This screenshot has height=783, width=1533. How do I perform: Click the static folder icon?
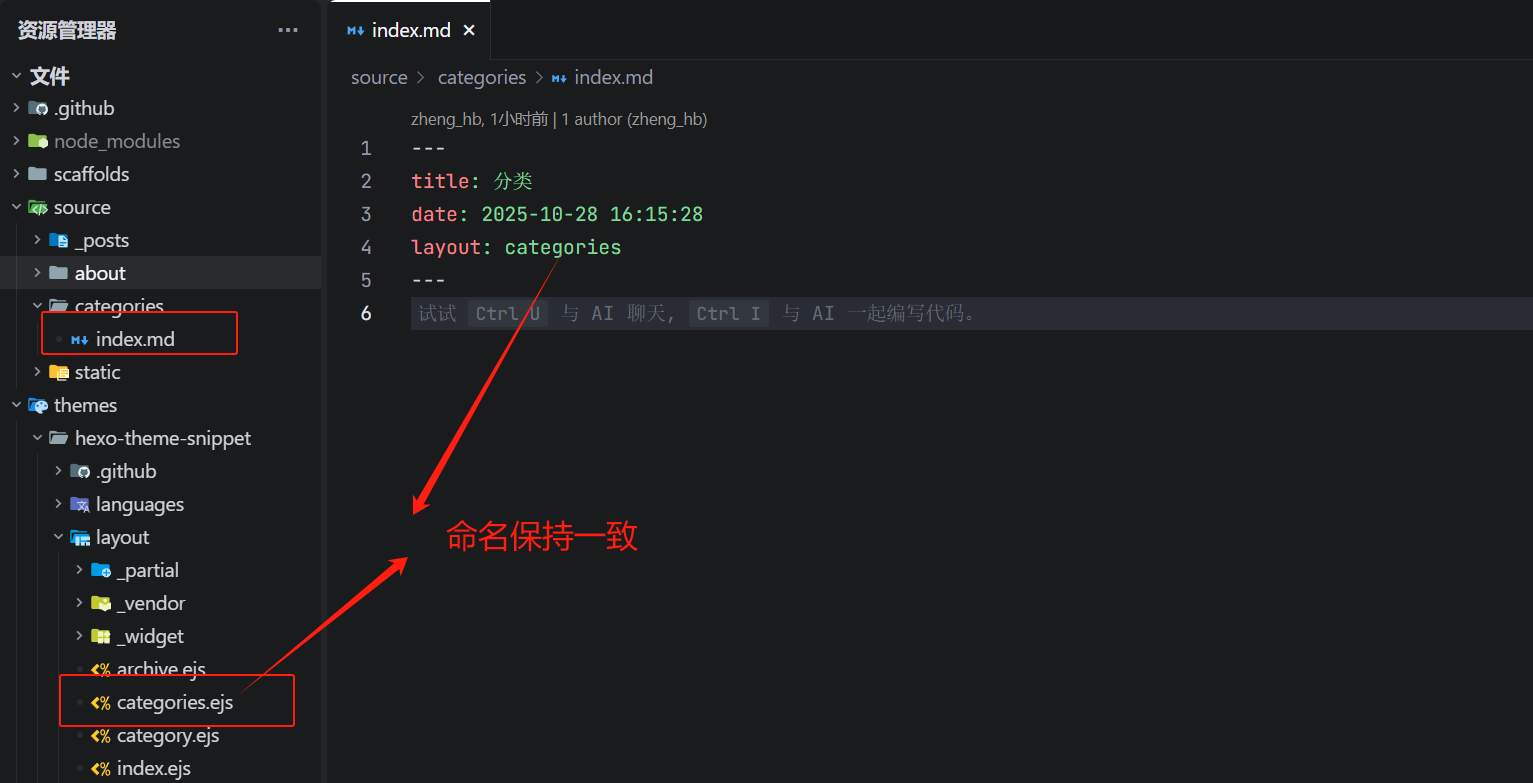[x=59, y=372]
